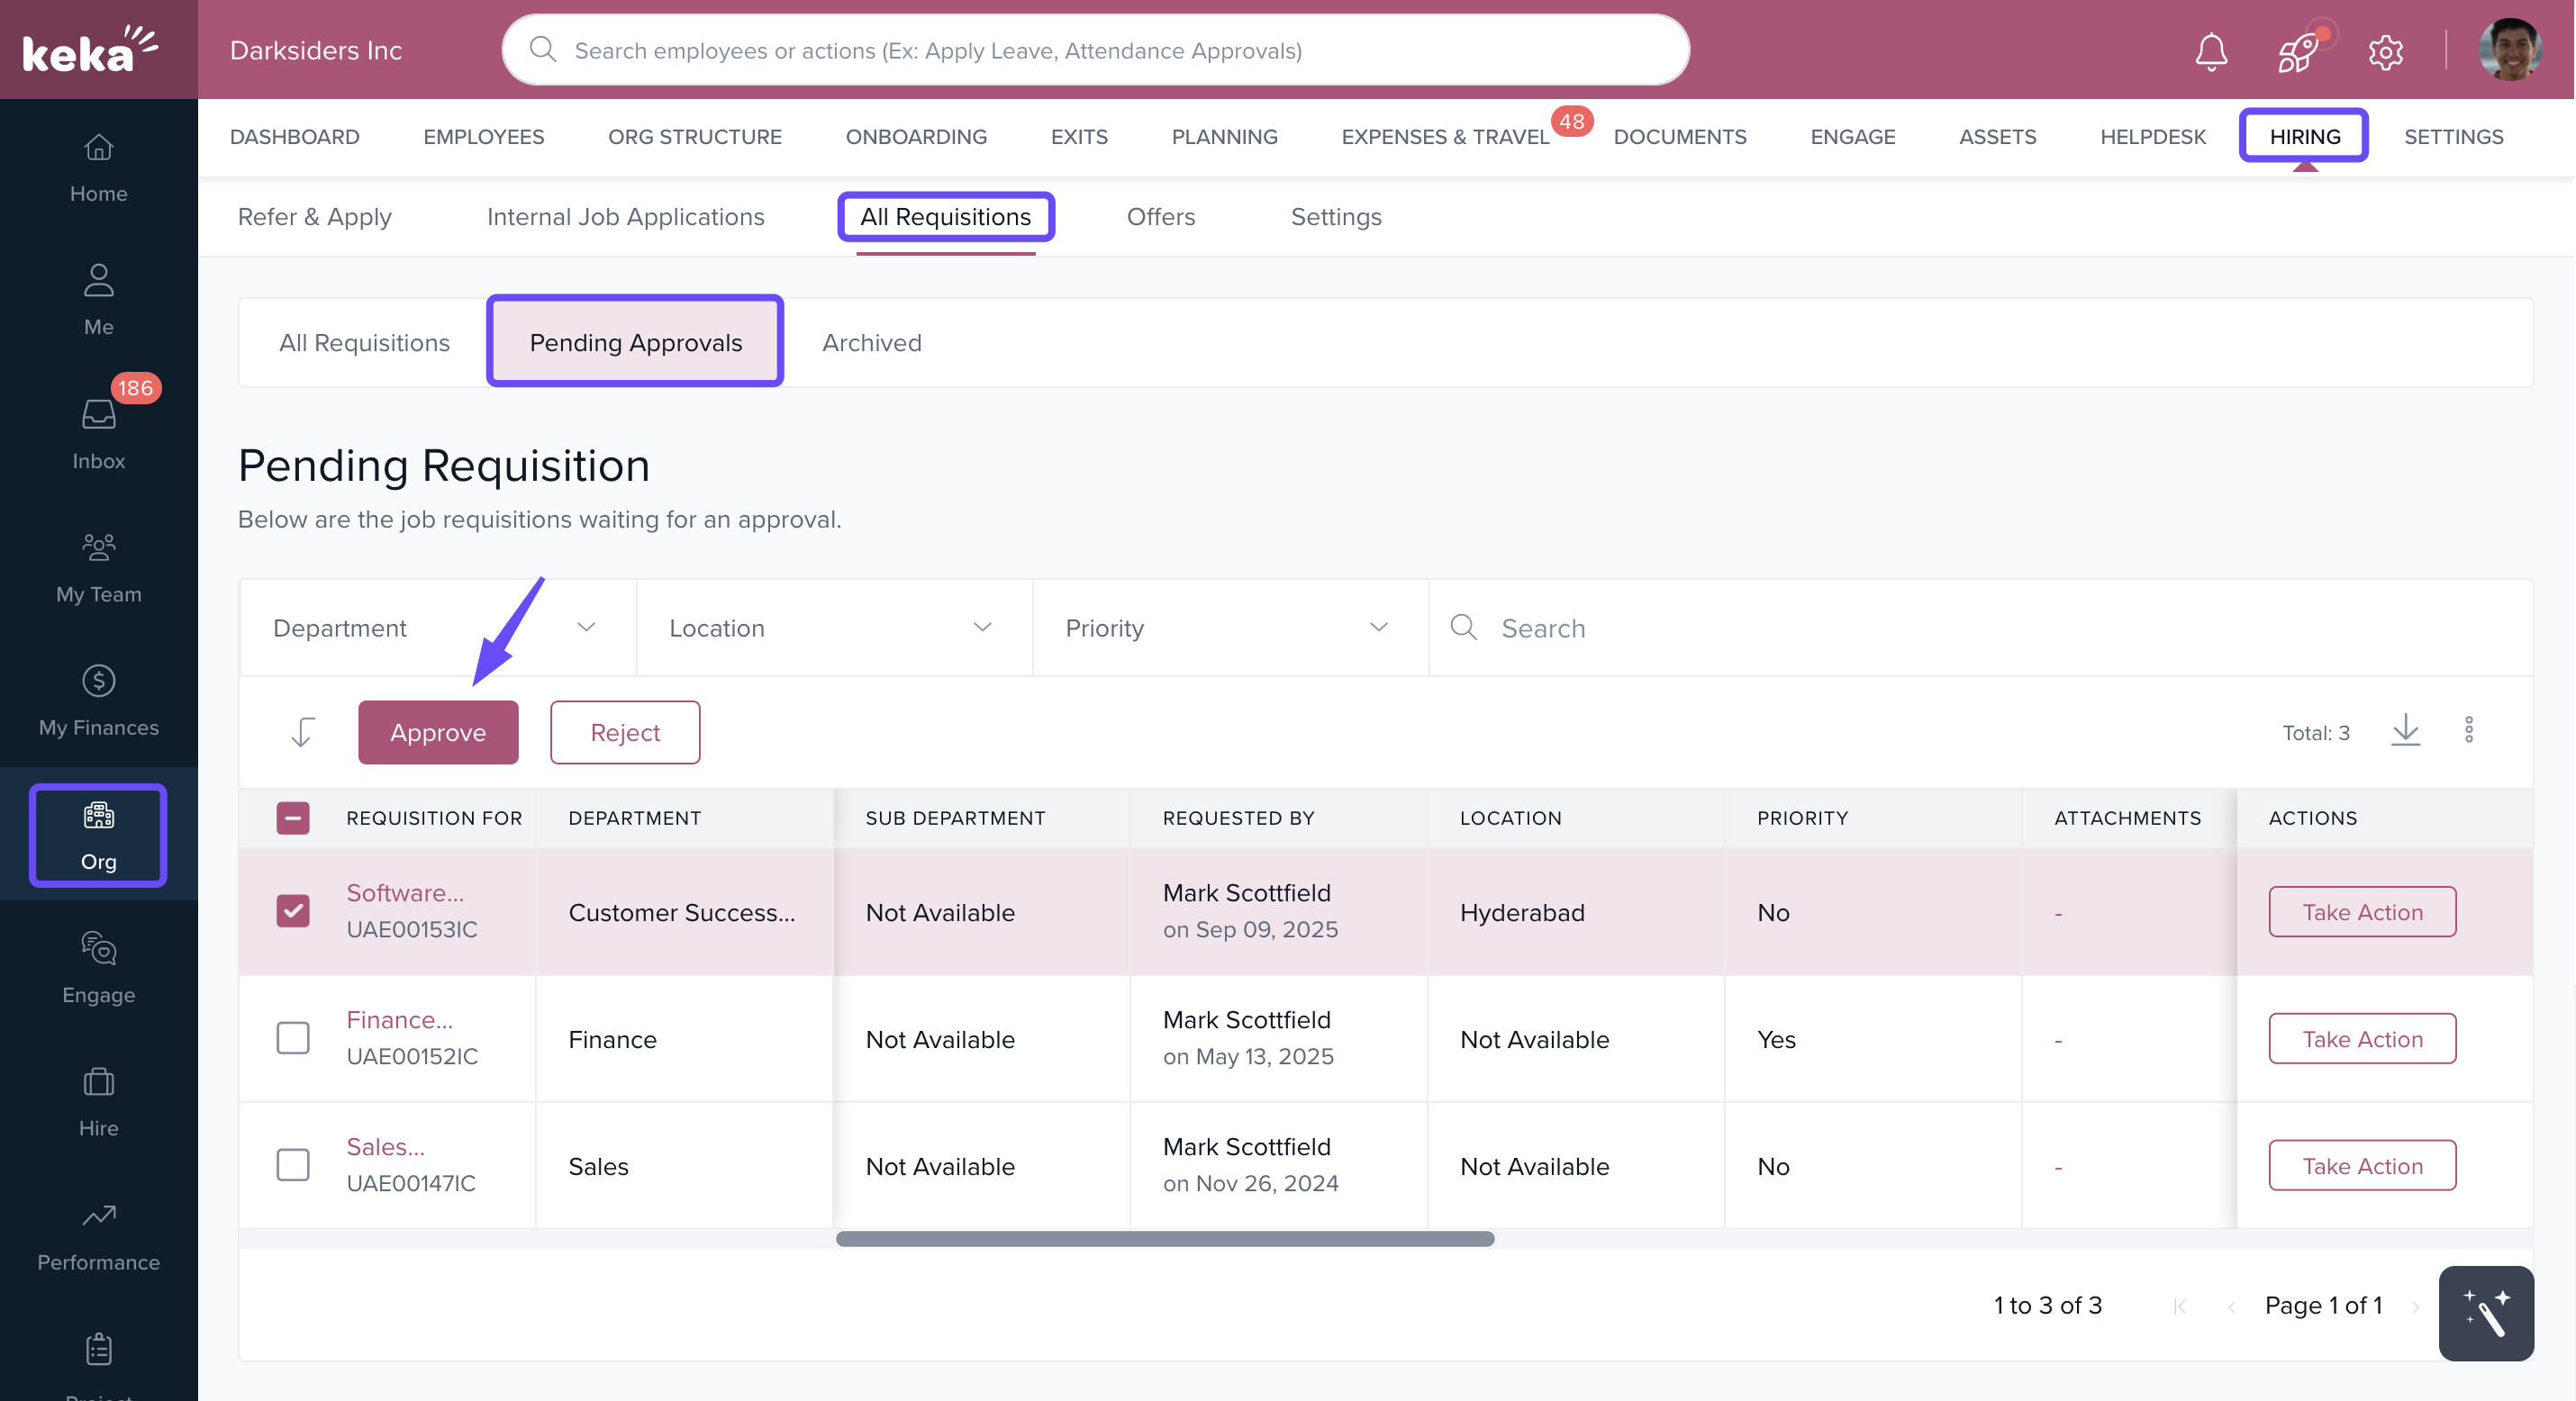Download the requisitions list
This screenshot has height=1401, width=2576.
(x=2405, y=731)
